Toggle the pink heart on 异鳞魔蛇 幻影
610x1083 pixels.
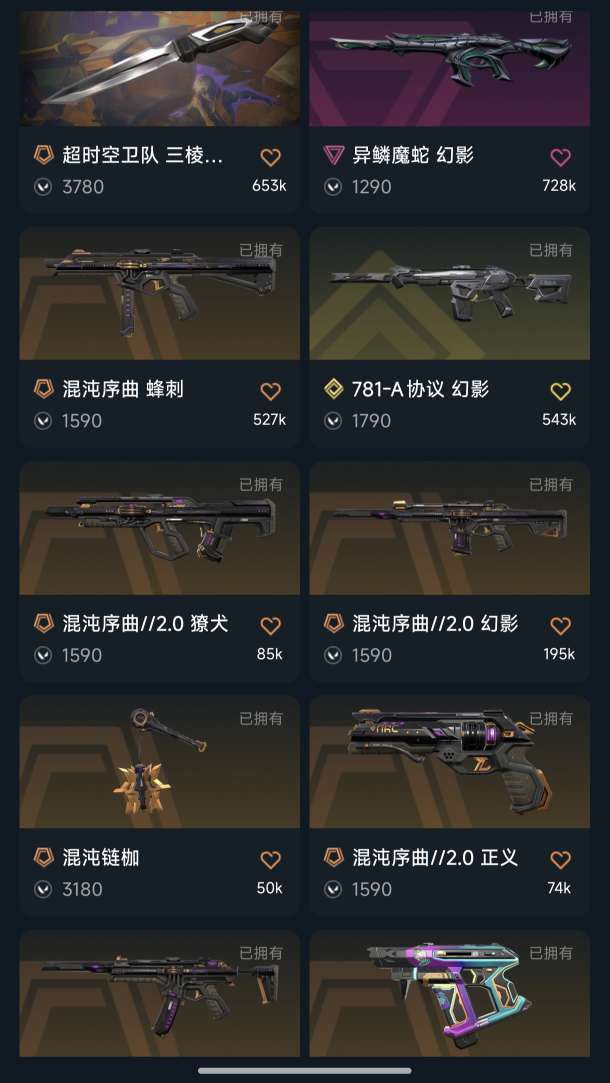(560, 157)
